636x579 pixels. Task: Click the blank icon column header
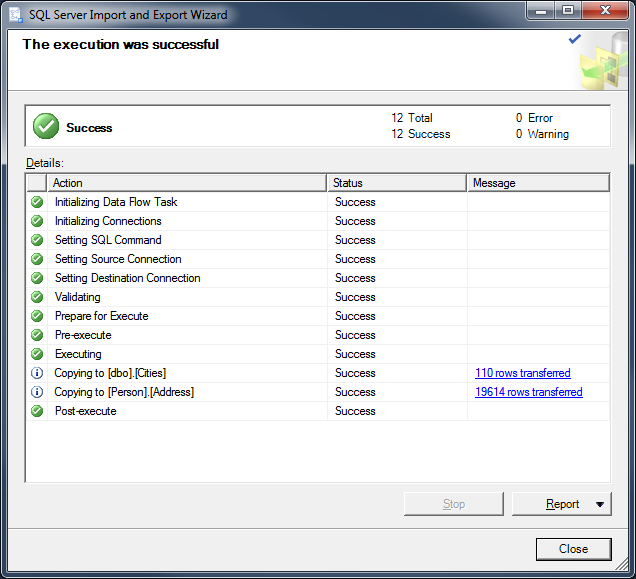pos(37,183)
